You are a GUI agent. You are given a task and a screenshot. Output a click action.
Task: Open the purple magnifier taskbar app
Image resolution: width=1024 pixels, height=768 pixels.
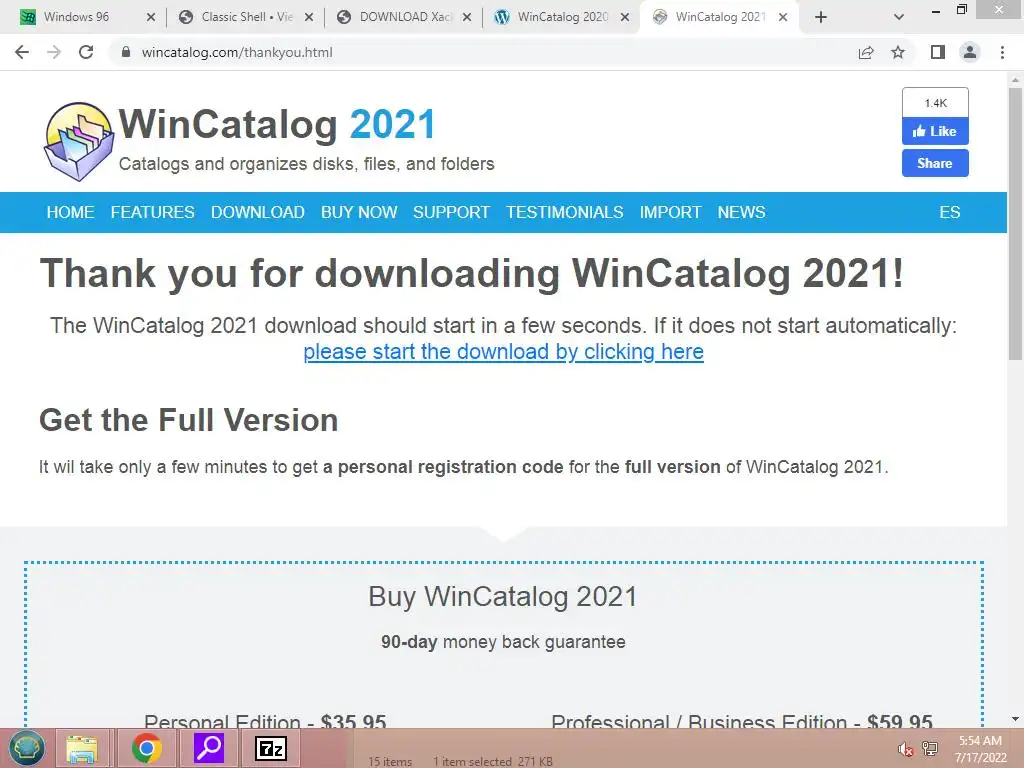click(x=209, y=748)
